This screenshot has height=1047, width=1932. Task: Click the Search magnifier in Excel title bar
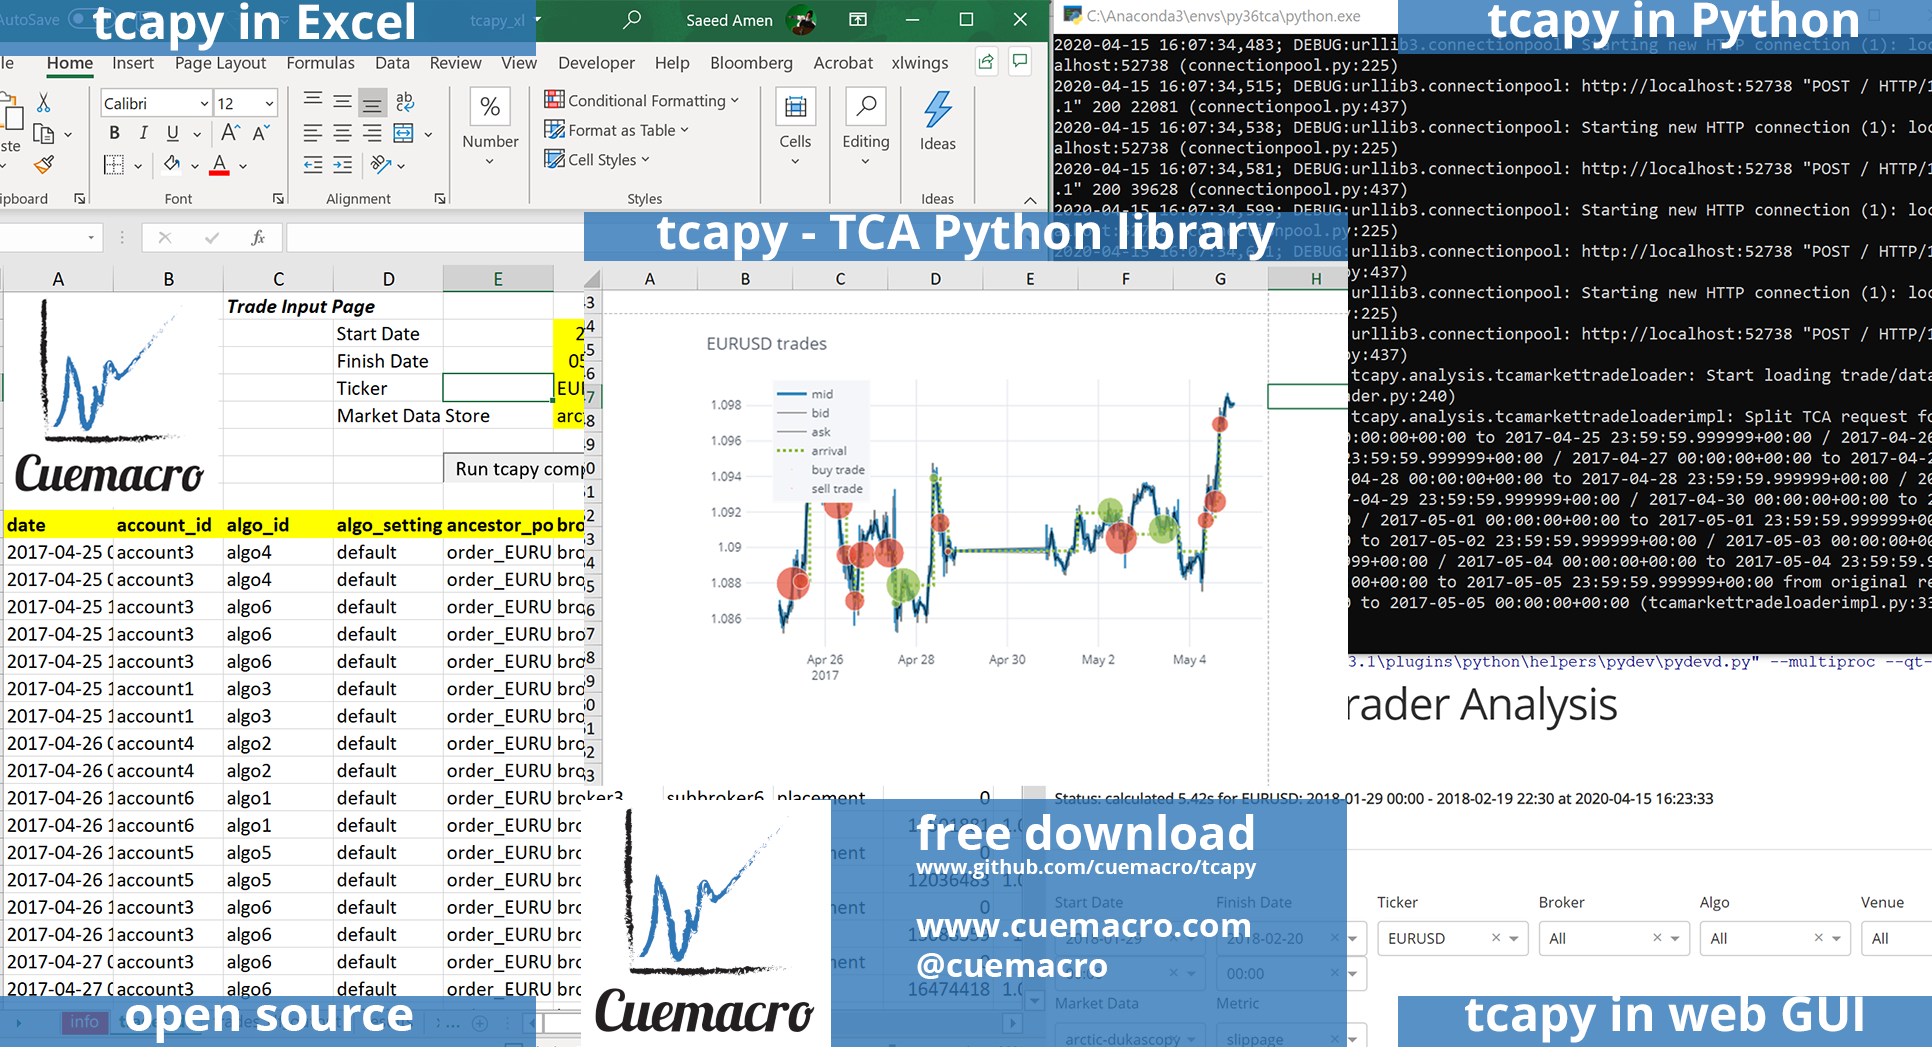632,19
